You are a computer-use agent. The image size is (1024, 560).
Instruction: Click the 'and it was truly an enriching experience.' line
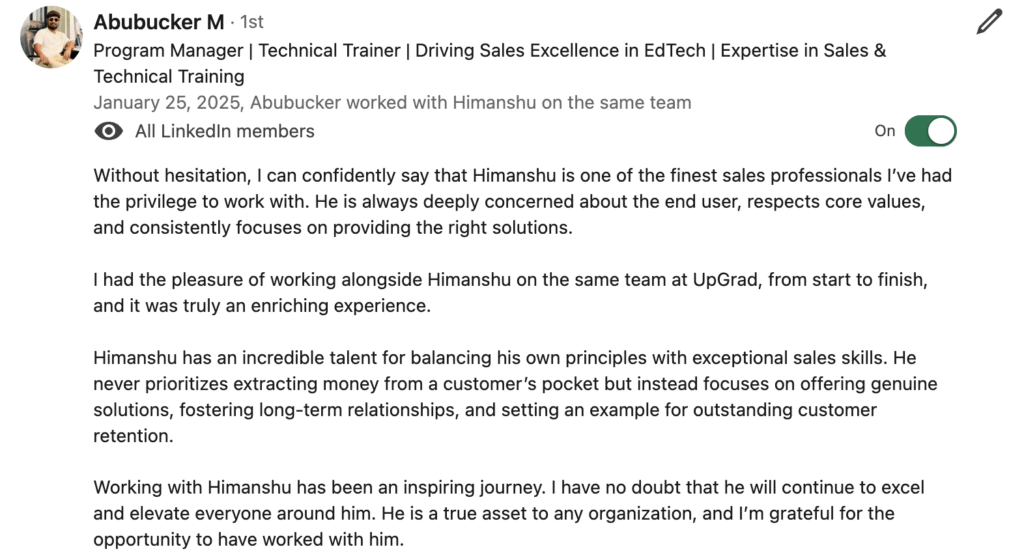[262, 306]
